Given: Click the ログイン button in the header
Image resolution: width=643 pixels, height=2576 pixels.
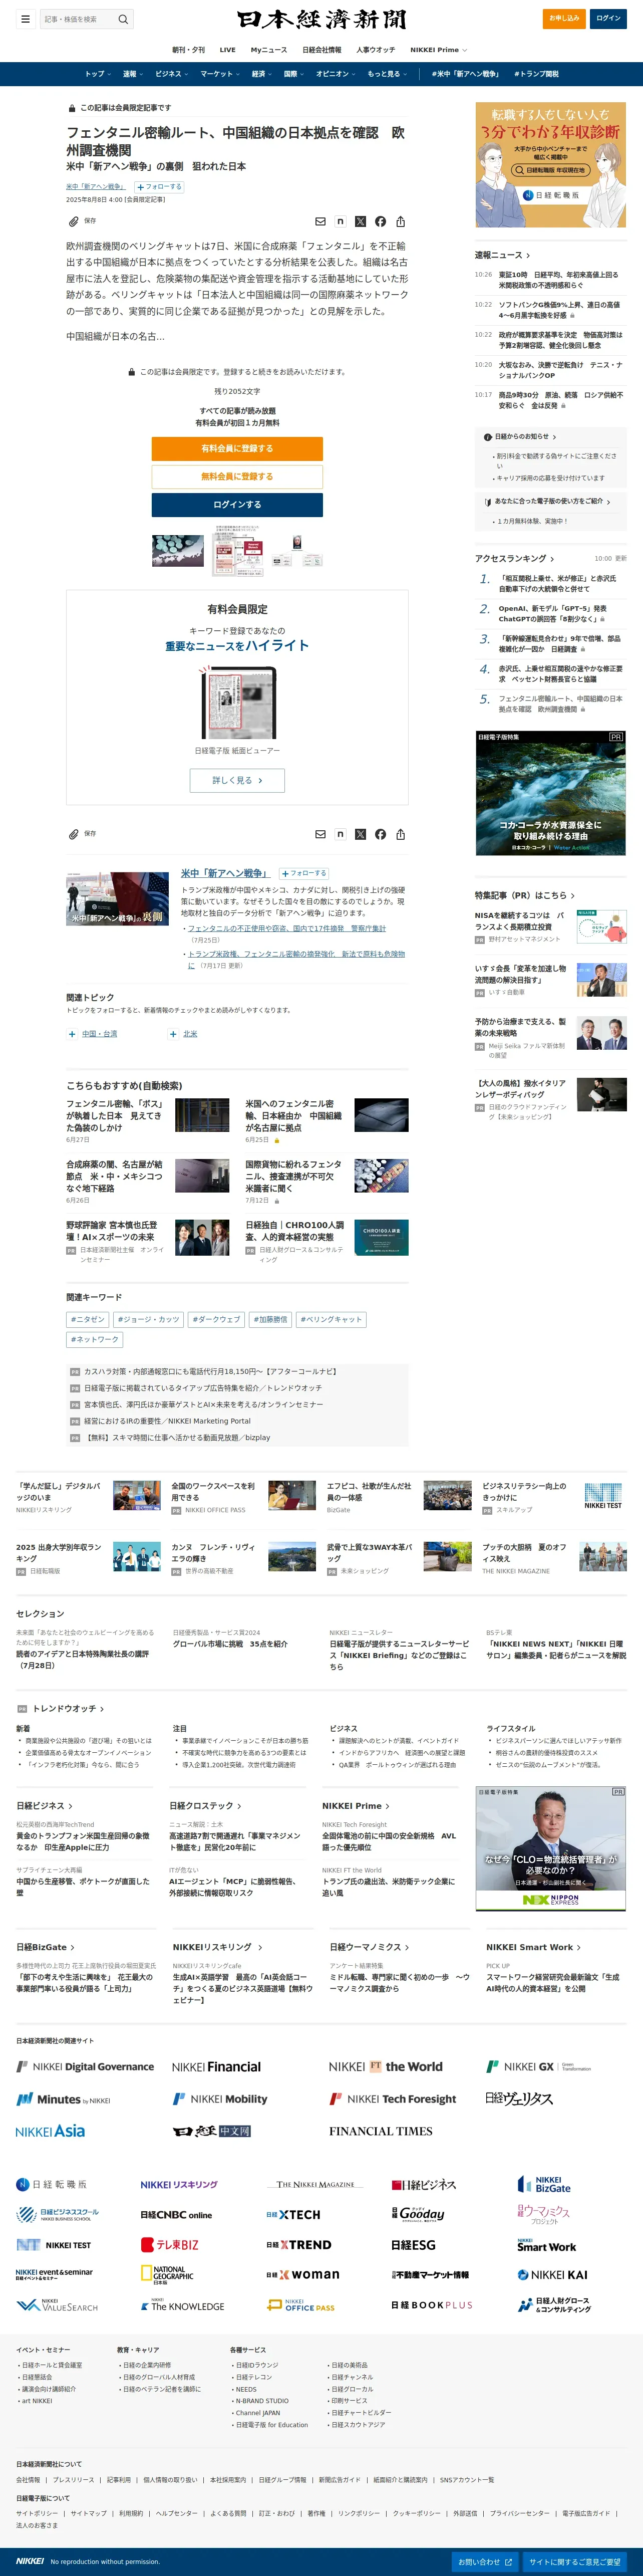Looking at the screenshot, I should [x=608, y=18].
